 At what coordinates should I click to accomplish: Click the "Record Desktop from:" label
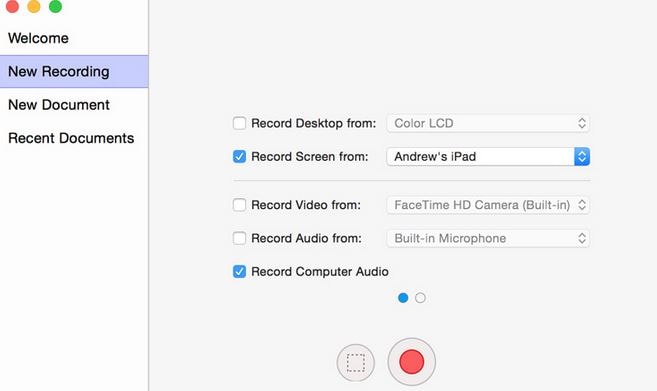(x=313, y=123)
